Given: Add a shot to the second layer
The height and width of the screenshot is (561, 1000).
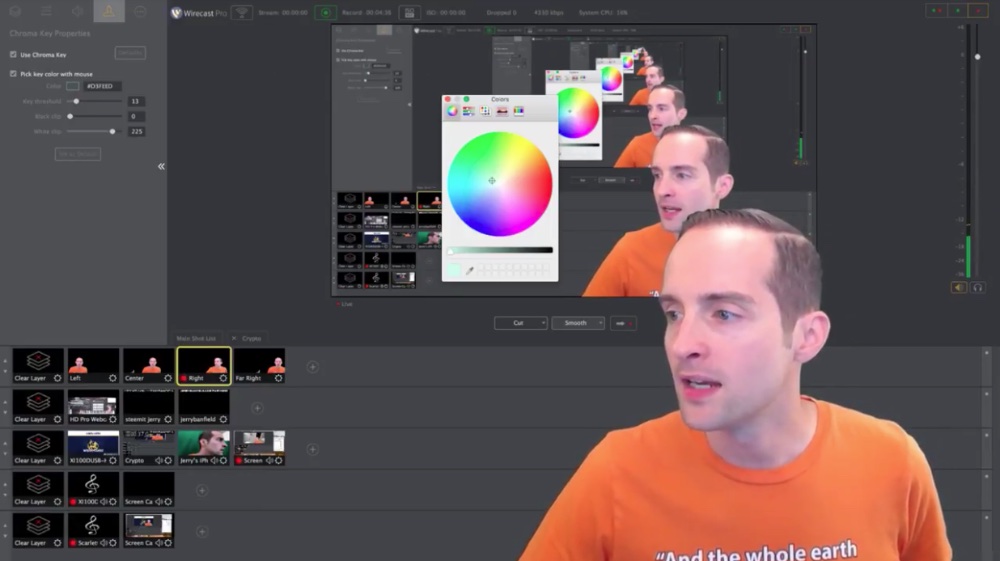Looking at the screenshot, I should click(257, 408).
